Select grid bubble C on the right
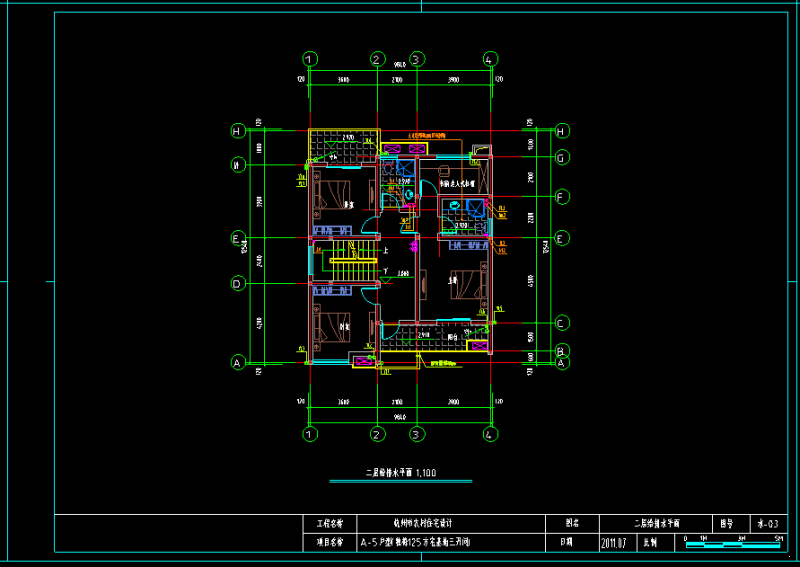 tap(562, 323)
